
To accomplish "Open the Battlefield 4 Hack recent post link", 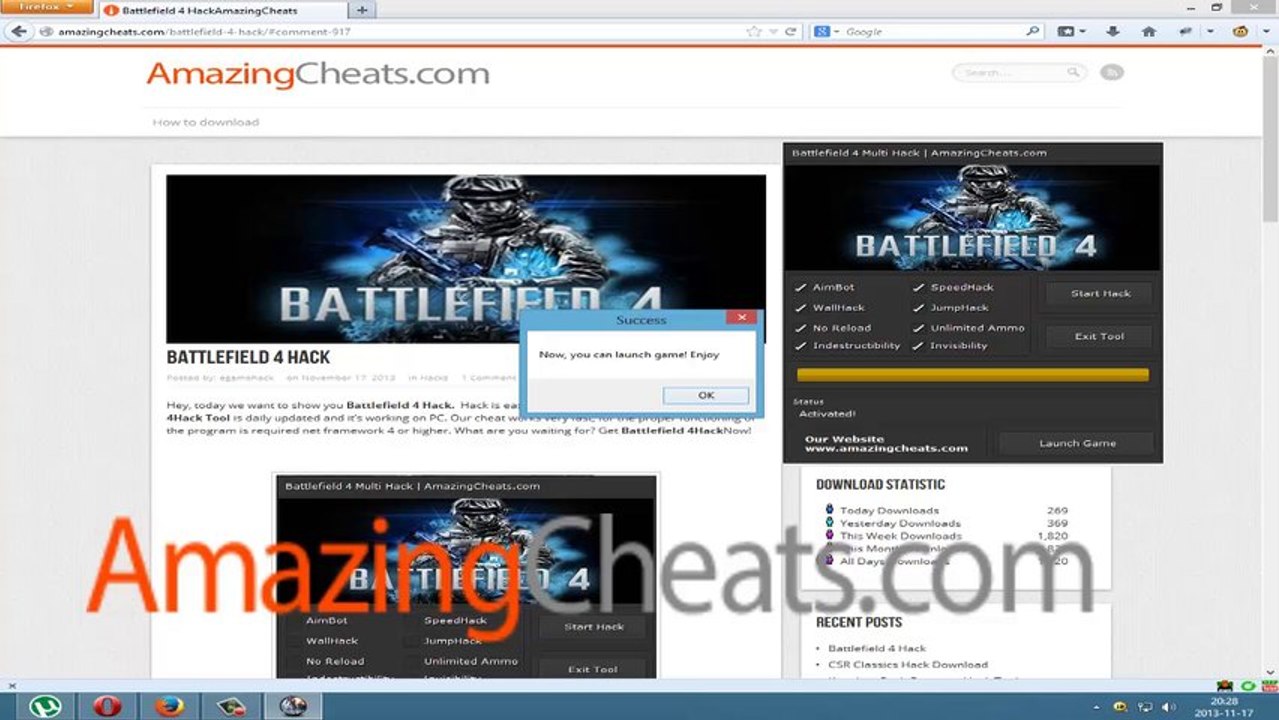I will click(877, 648).
